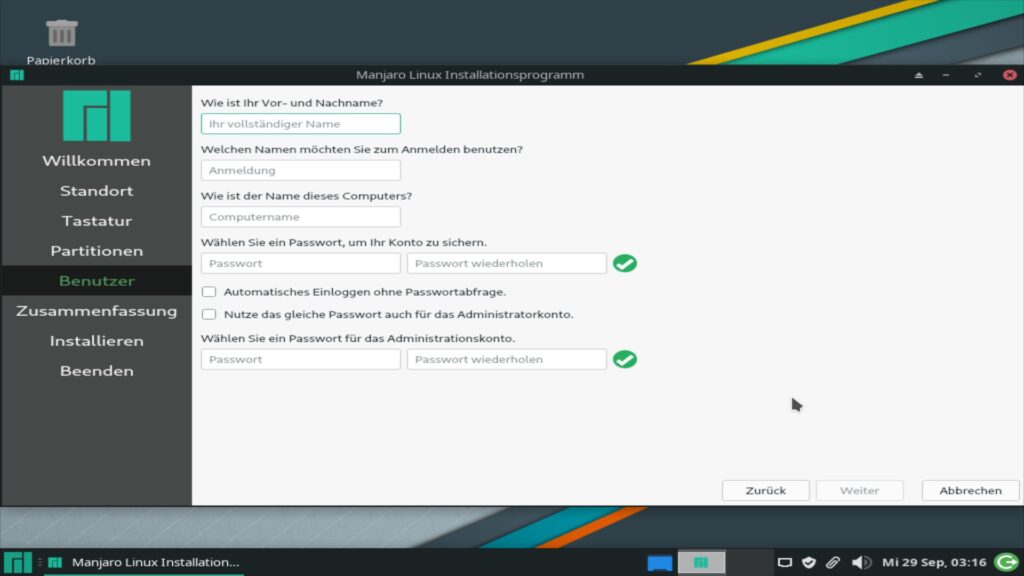Screen dimensions: 1024x576
Task: Select the Standort step in sidebar
Action: (x=97, y=191)
